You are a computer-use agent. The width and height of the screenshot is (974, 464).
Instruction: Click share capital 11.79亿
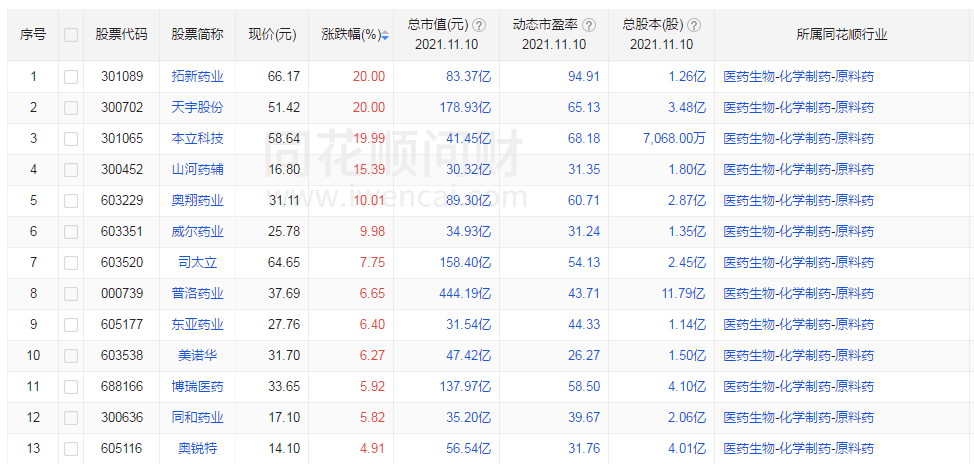pyautogui.click(x=683, y=293)
